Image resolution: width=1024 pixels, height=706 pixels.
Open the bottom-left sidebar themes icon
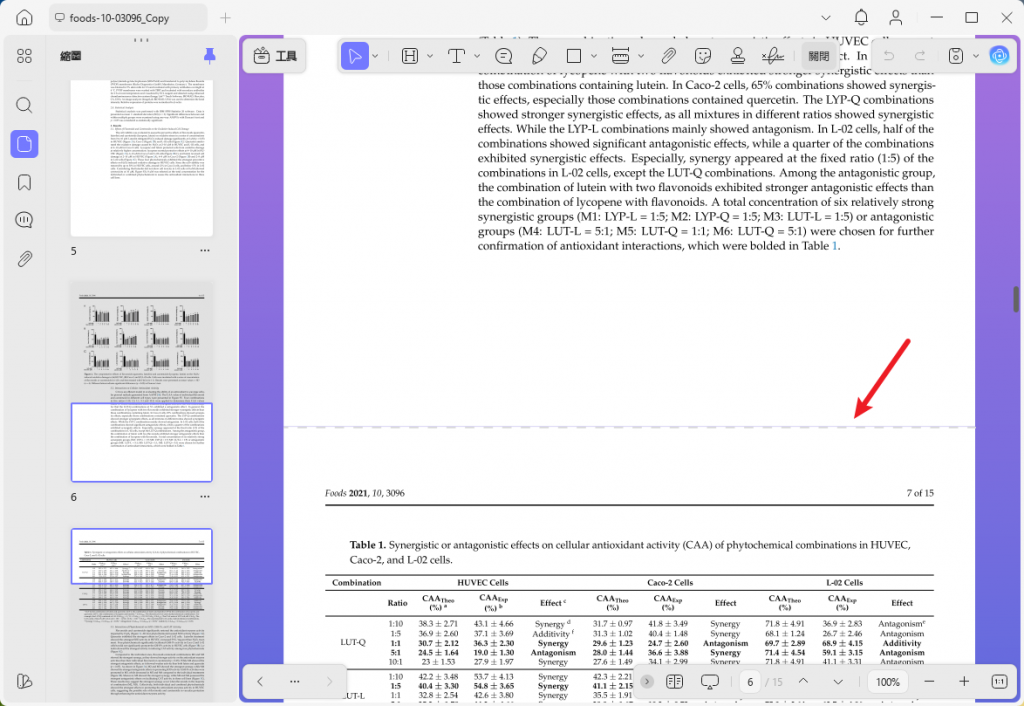click(x=24, y=681)
